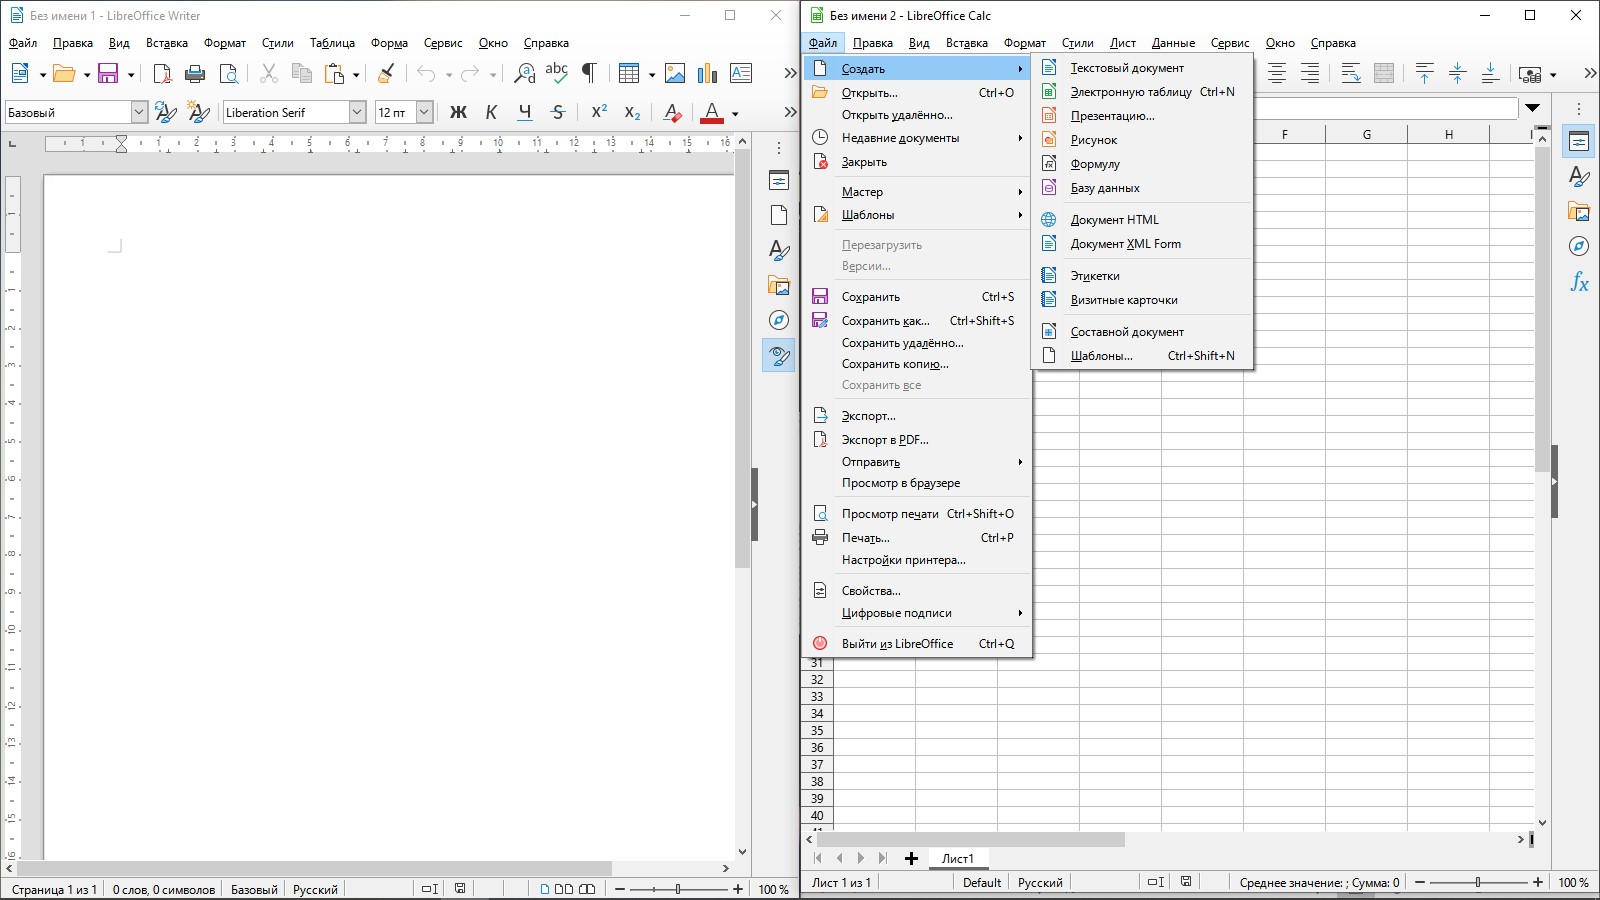1600x900 pixels.
Task: Insert an image using the Writer toolbar
Action: coord(675,73)
